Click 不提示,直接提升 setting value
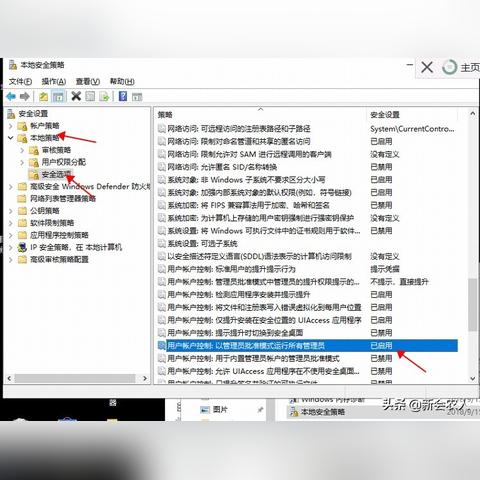The width and height of the screenshot is (480, 480). 399,282
